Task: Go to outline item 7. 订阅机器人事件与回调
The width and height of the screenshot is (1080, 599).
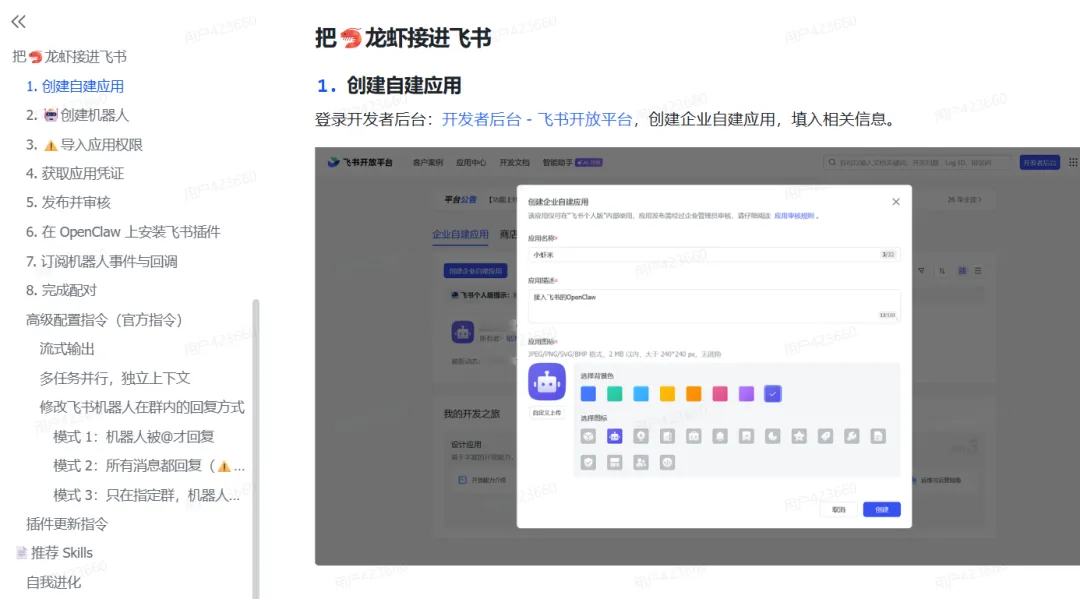Action: pos(101,262)
